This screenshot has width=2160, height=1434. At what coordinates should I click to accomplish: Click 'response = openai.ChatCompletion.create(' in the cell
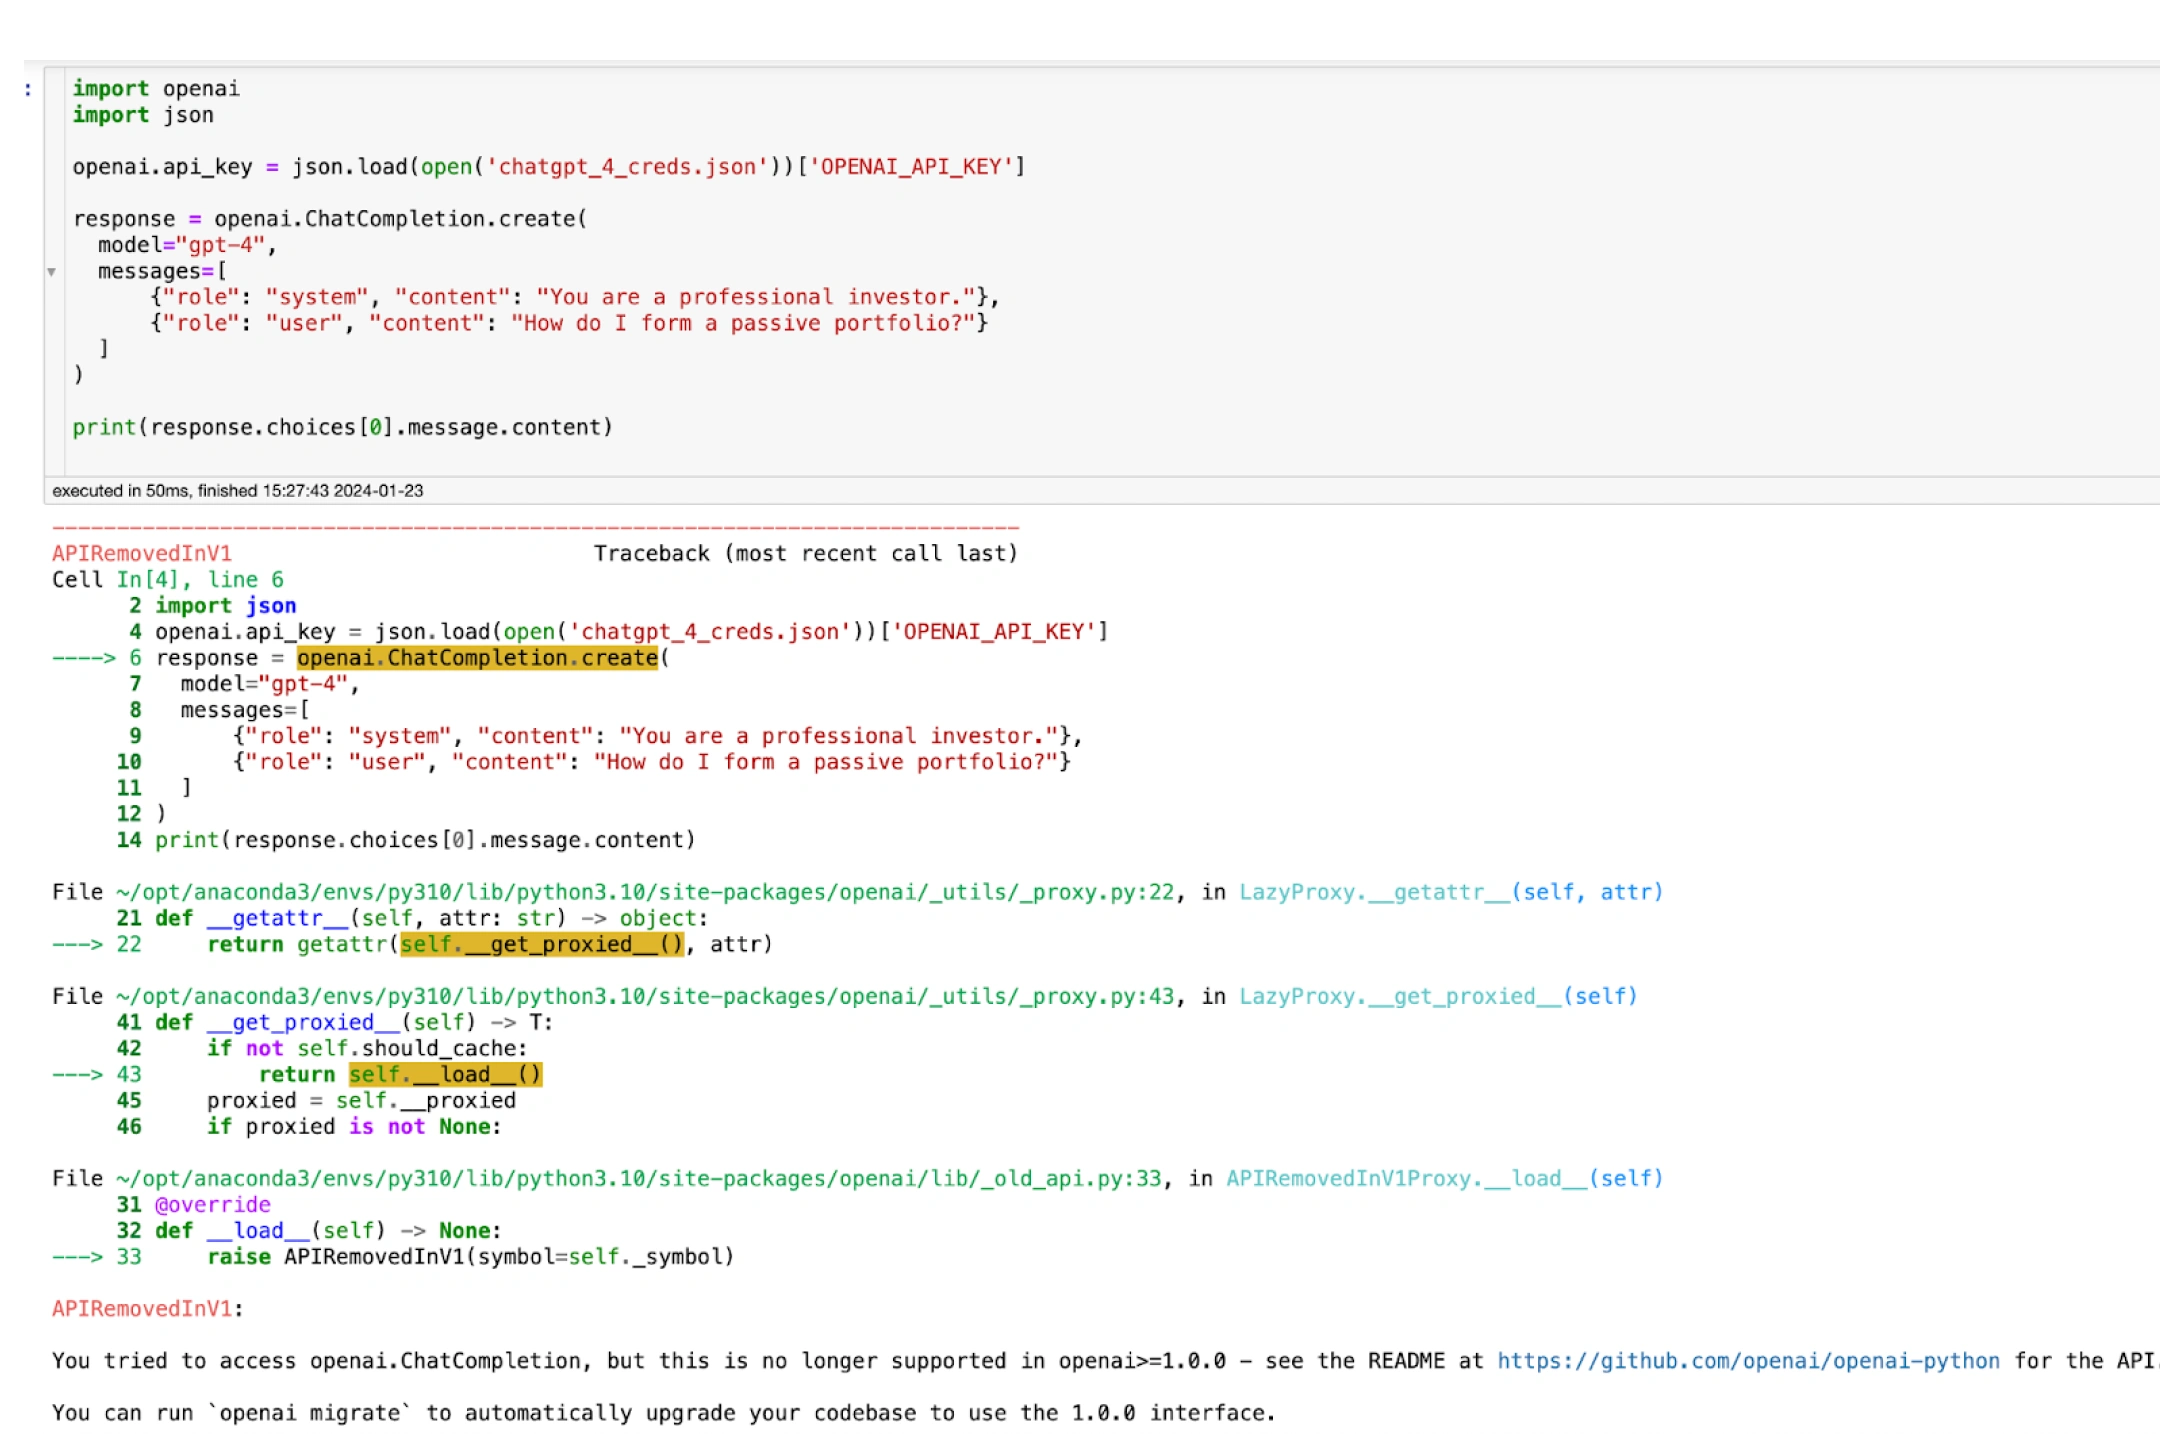point(330,219)
